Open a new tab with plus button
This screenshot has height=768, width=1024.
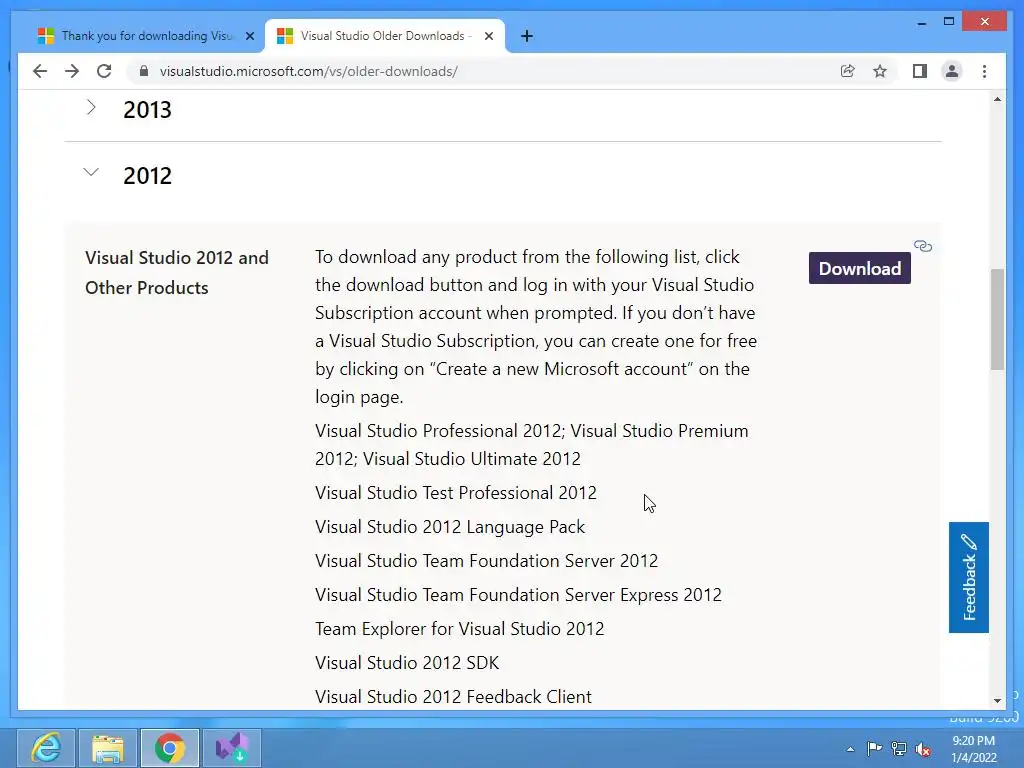tap(527, 36)
